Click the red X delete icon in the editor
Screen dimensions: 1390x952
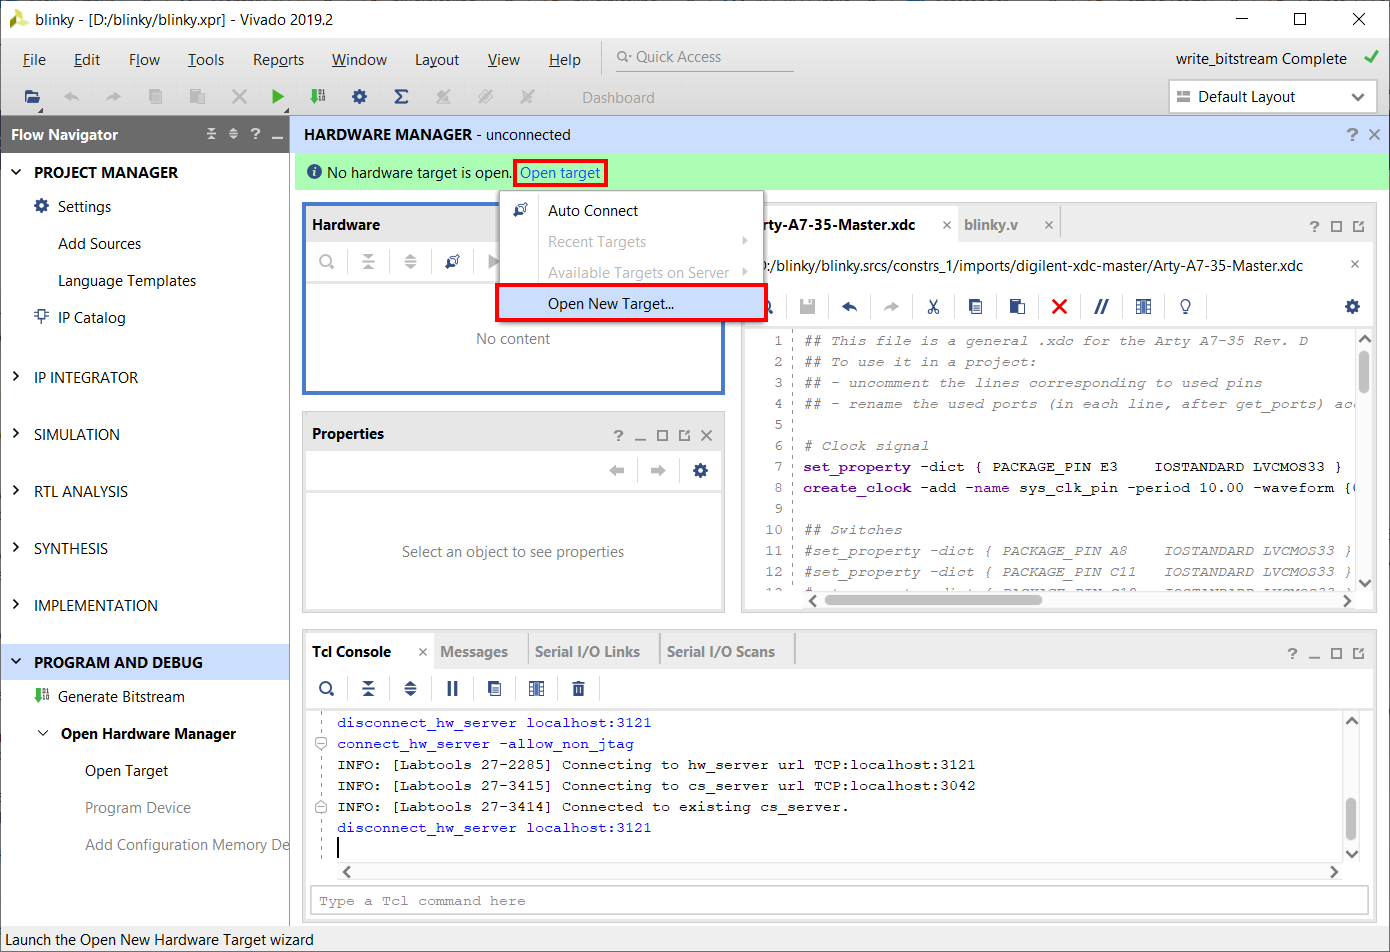1059,306
